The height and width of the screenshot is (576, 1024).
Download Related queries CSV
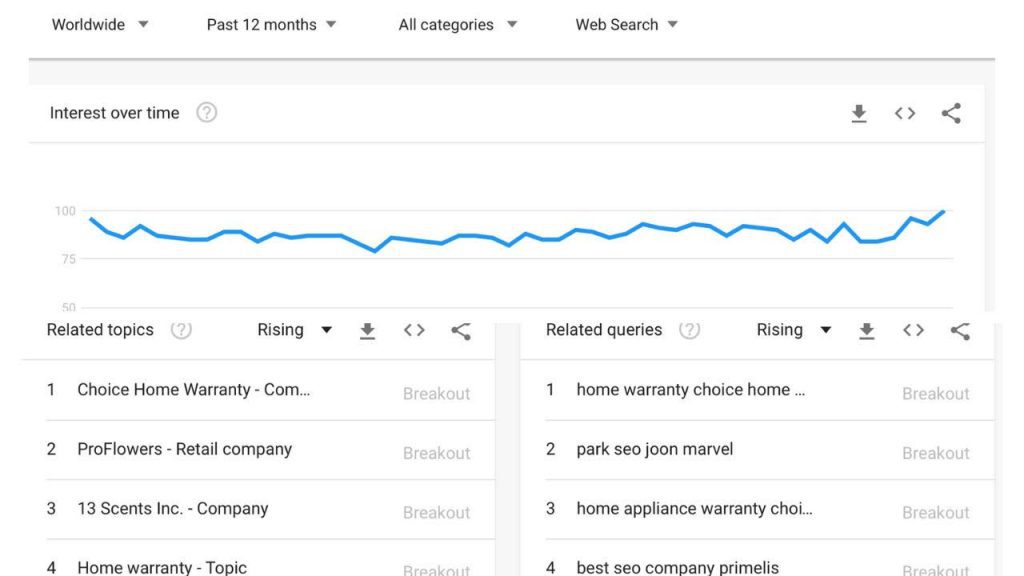(x=867, y=331)
